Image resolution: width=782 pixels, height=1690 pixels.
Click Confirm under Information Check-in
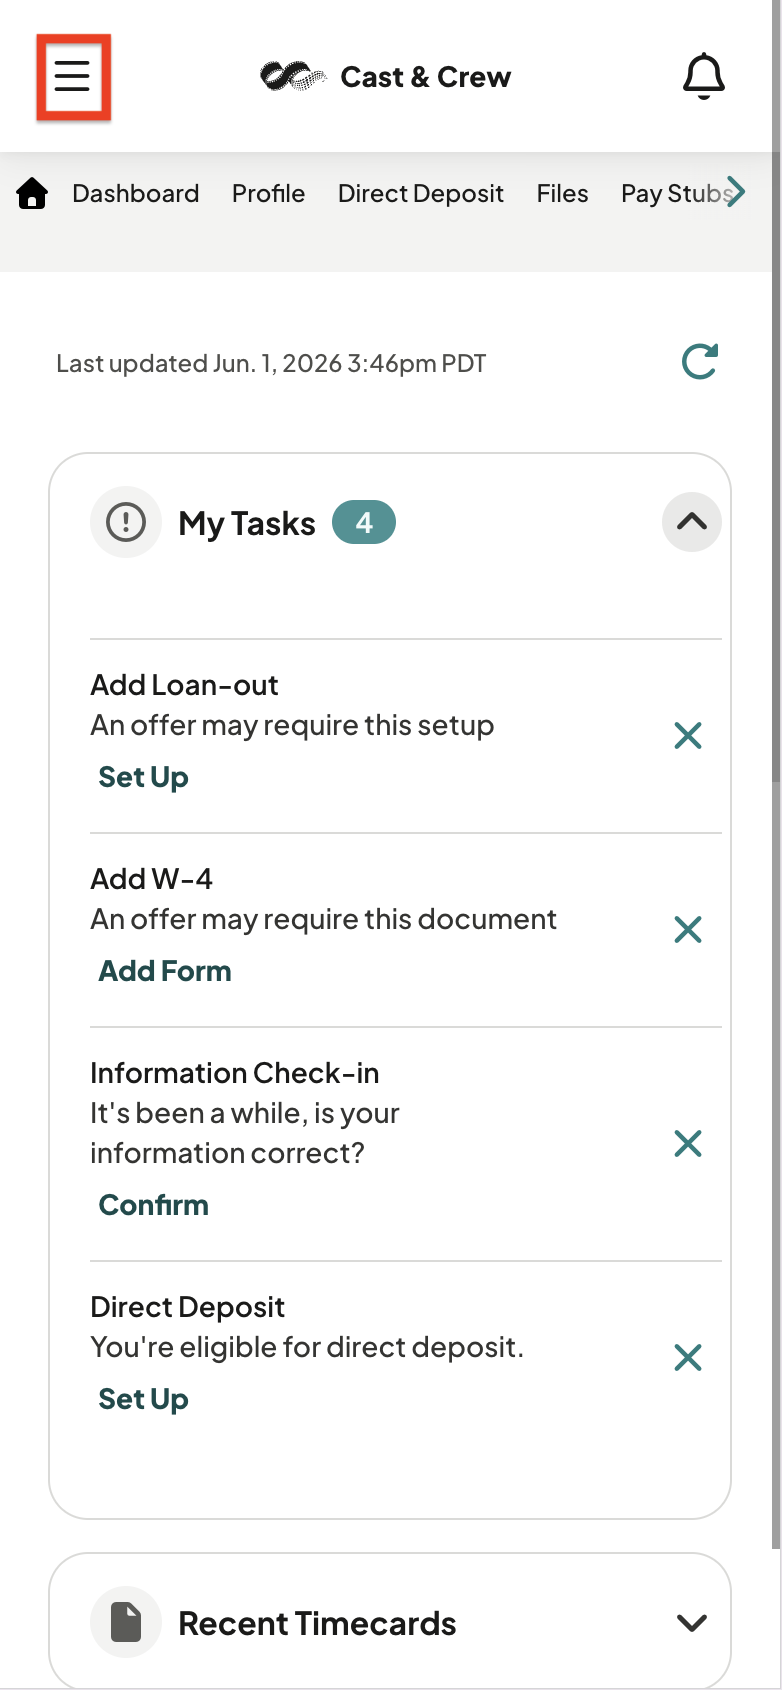tap(154, 1205)
